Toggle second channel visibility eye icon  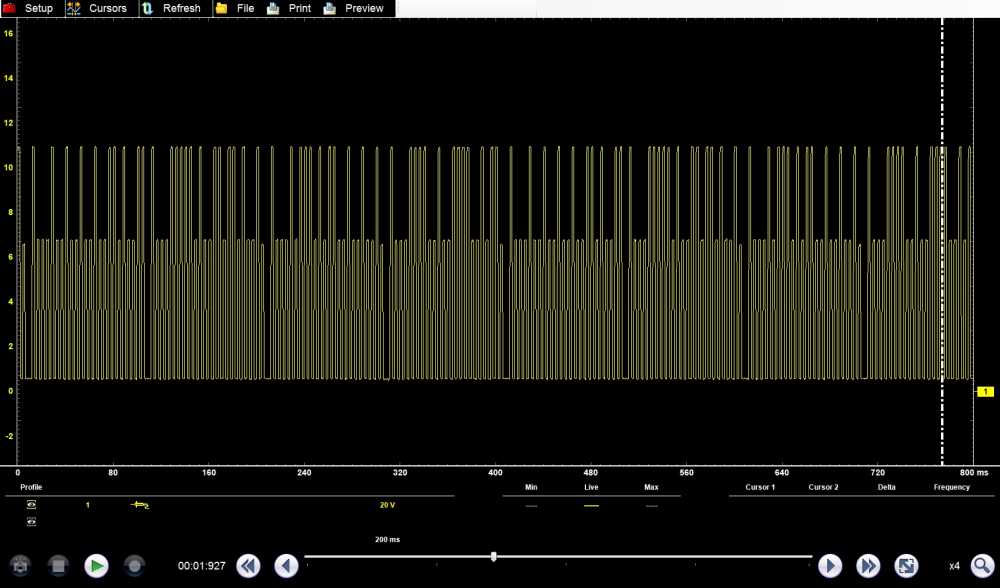(31, 522)
